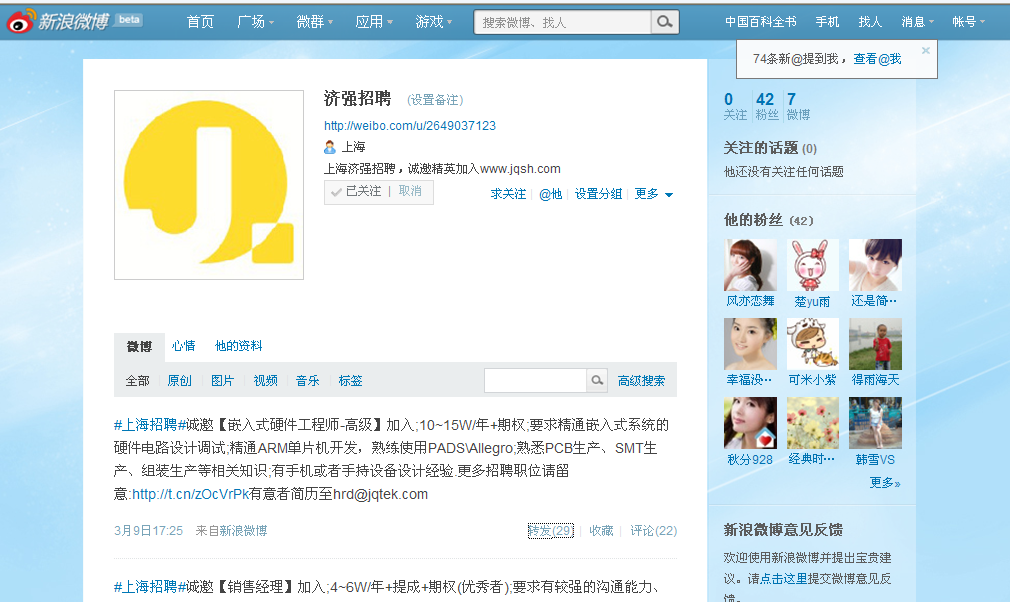
Task: Click the magnifier icon in the top search bar
Action: click(x=663, y=21)
